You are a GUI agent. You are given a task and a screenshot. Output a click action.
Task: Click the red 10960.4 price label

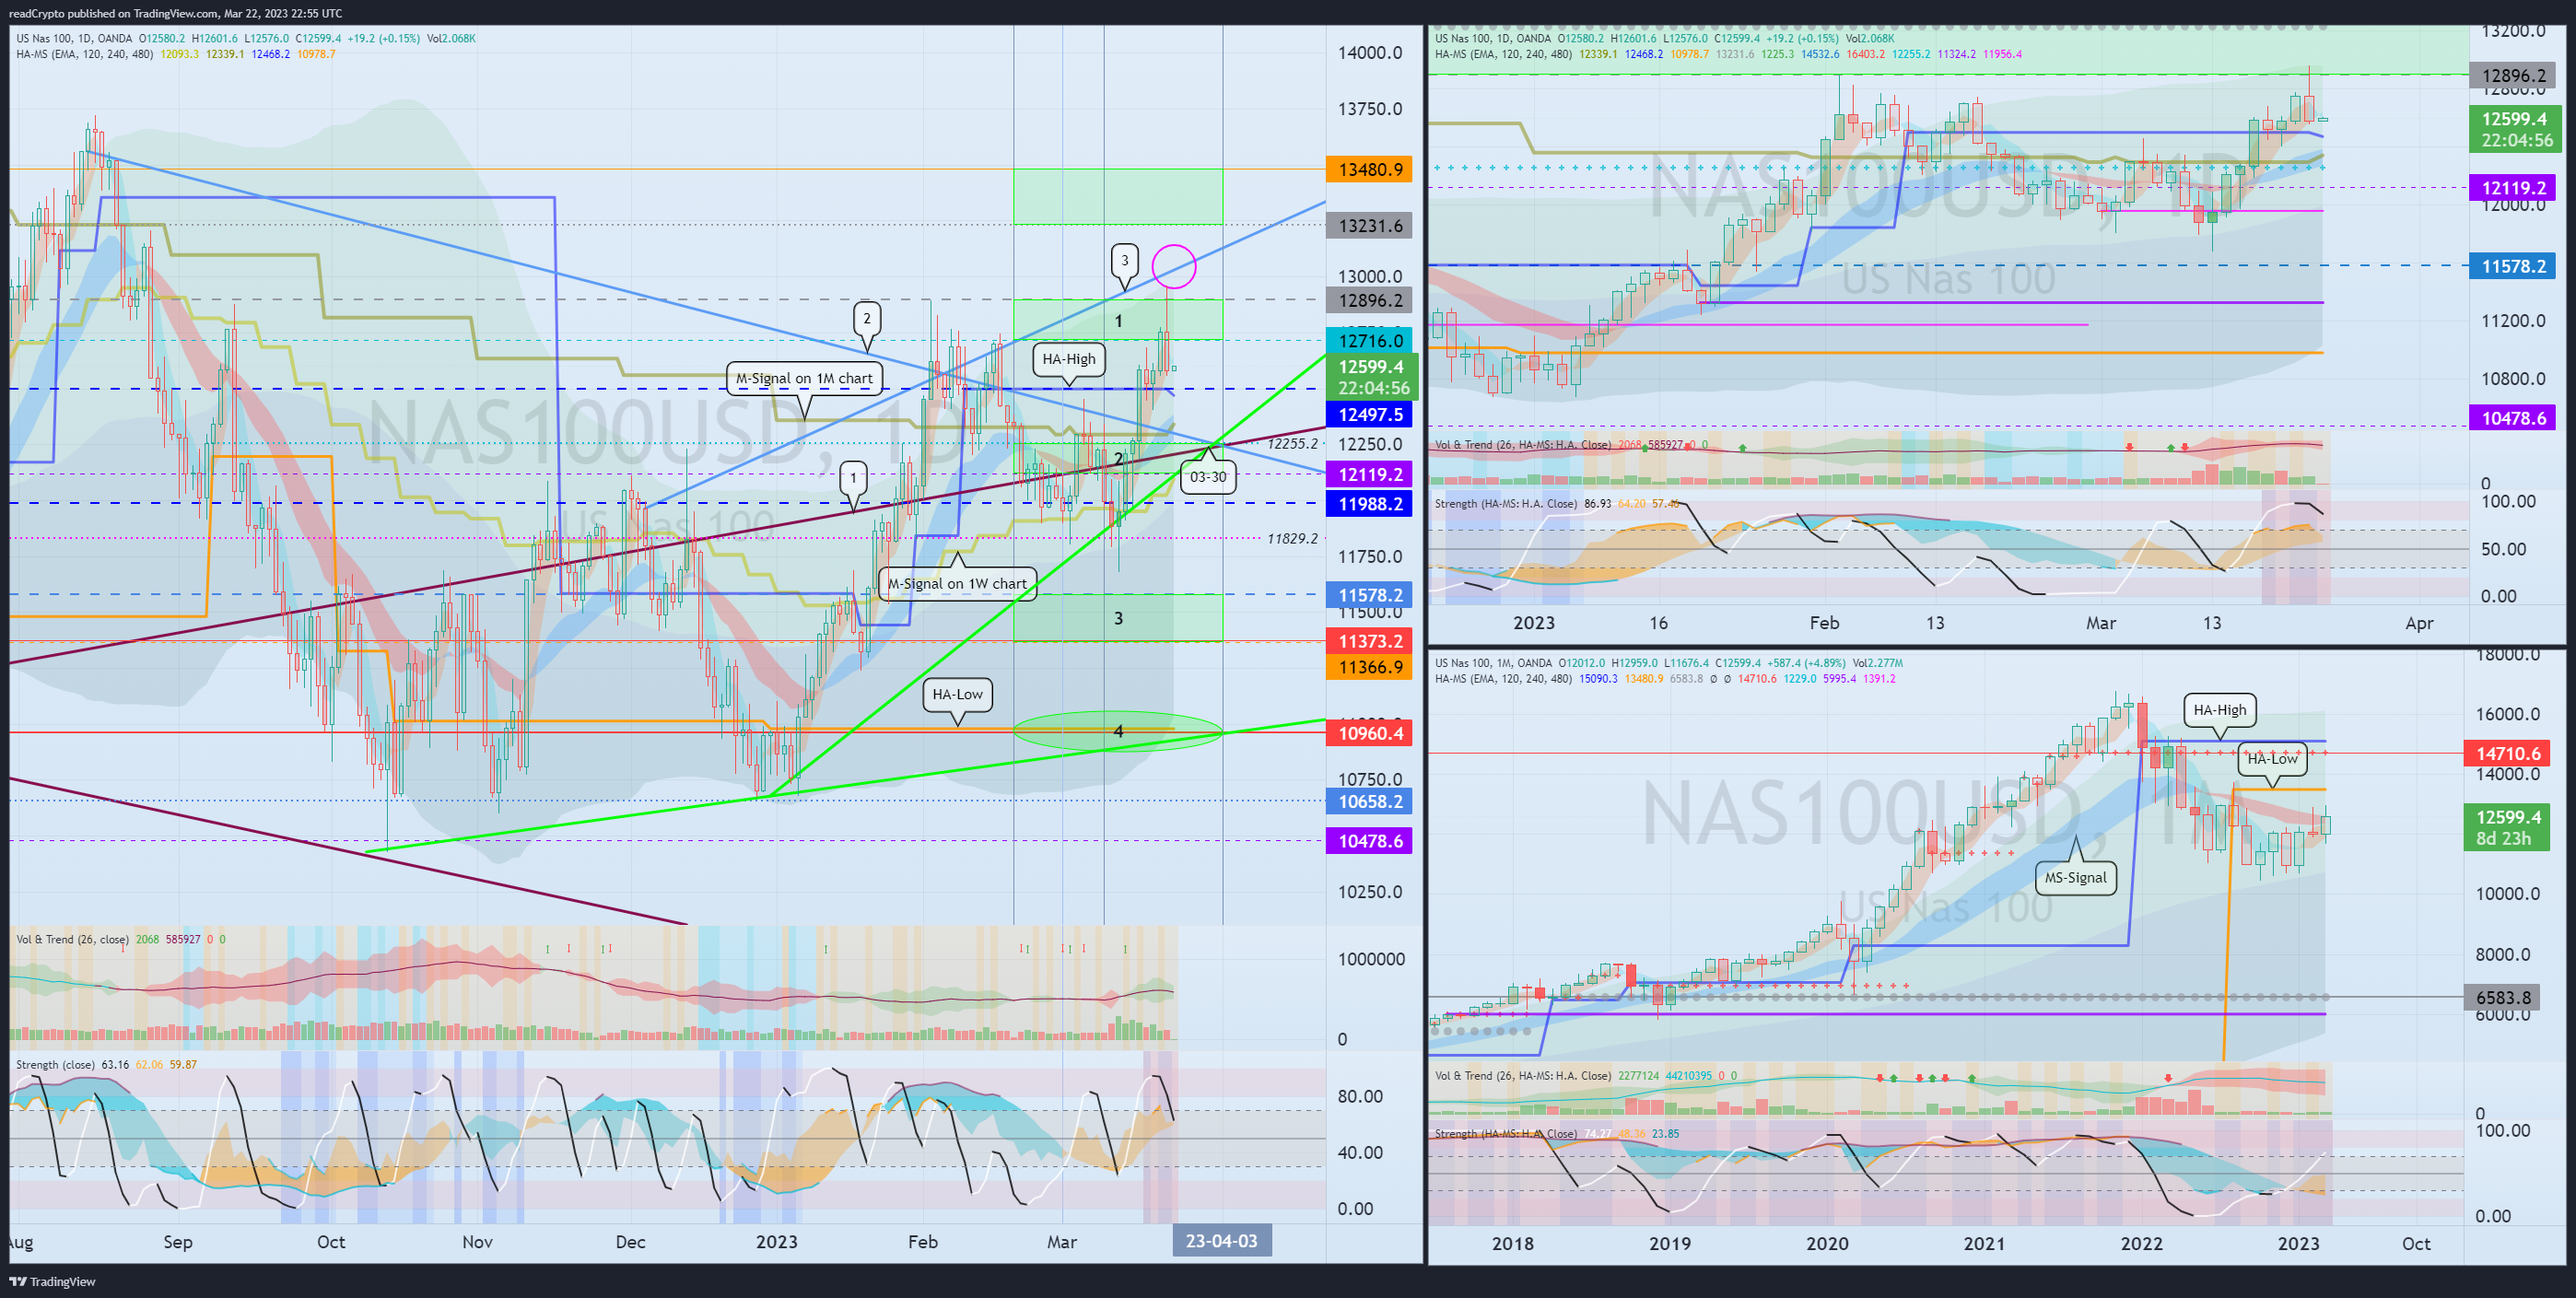coord(1369,733)
